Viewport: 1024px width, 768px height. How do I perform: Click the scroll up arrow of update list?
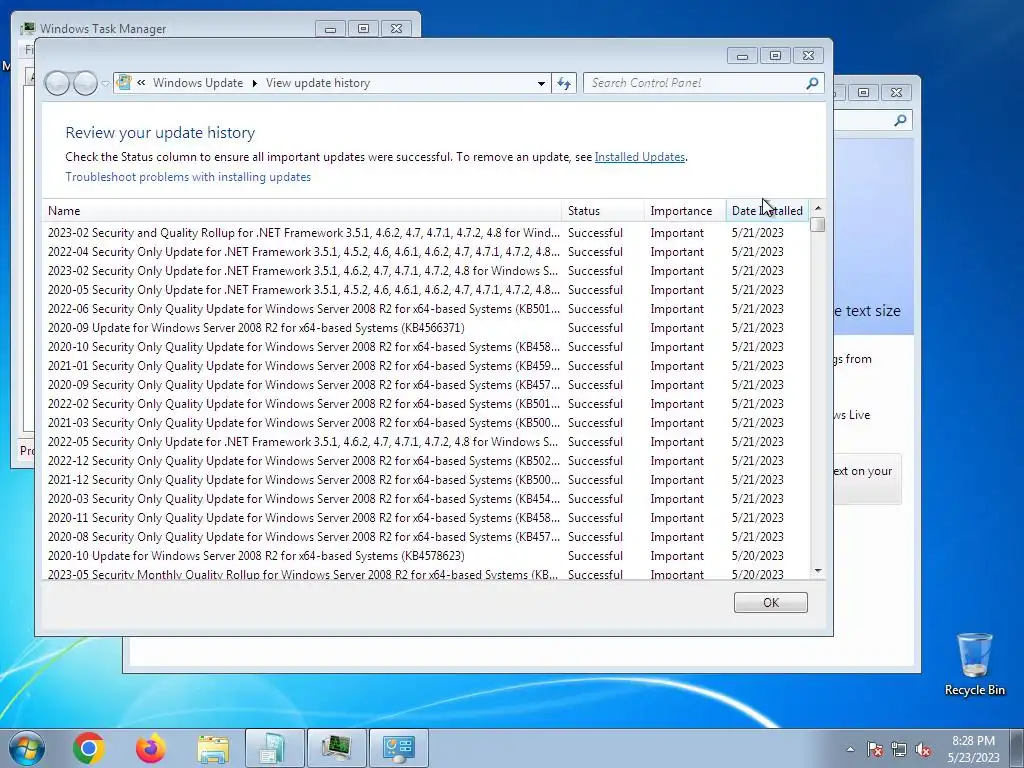pos(818,208)
